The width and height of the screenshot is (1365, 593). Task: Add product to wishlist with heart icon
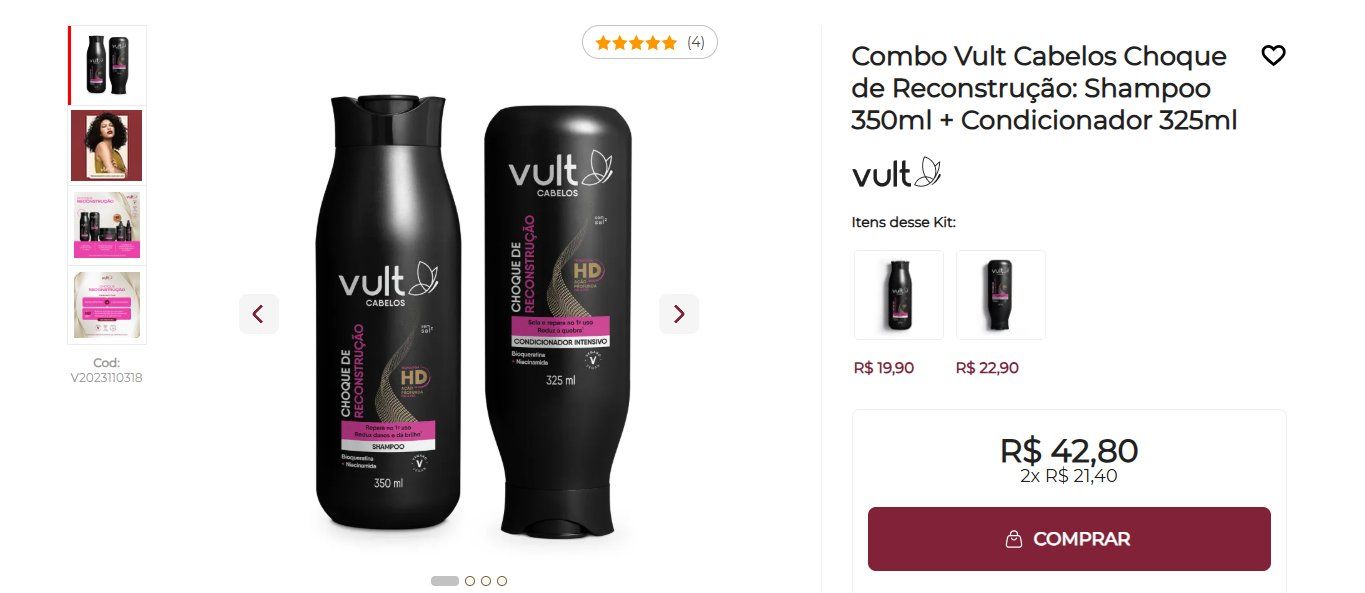(1273, 56)
